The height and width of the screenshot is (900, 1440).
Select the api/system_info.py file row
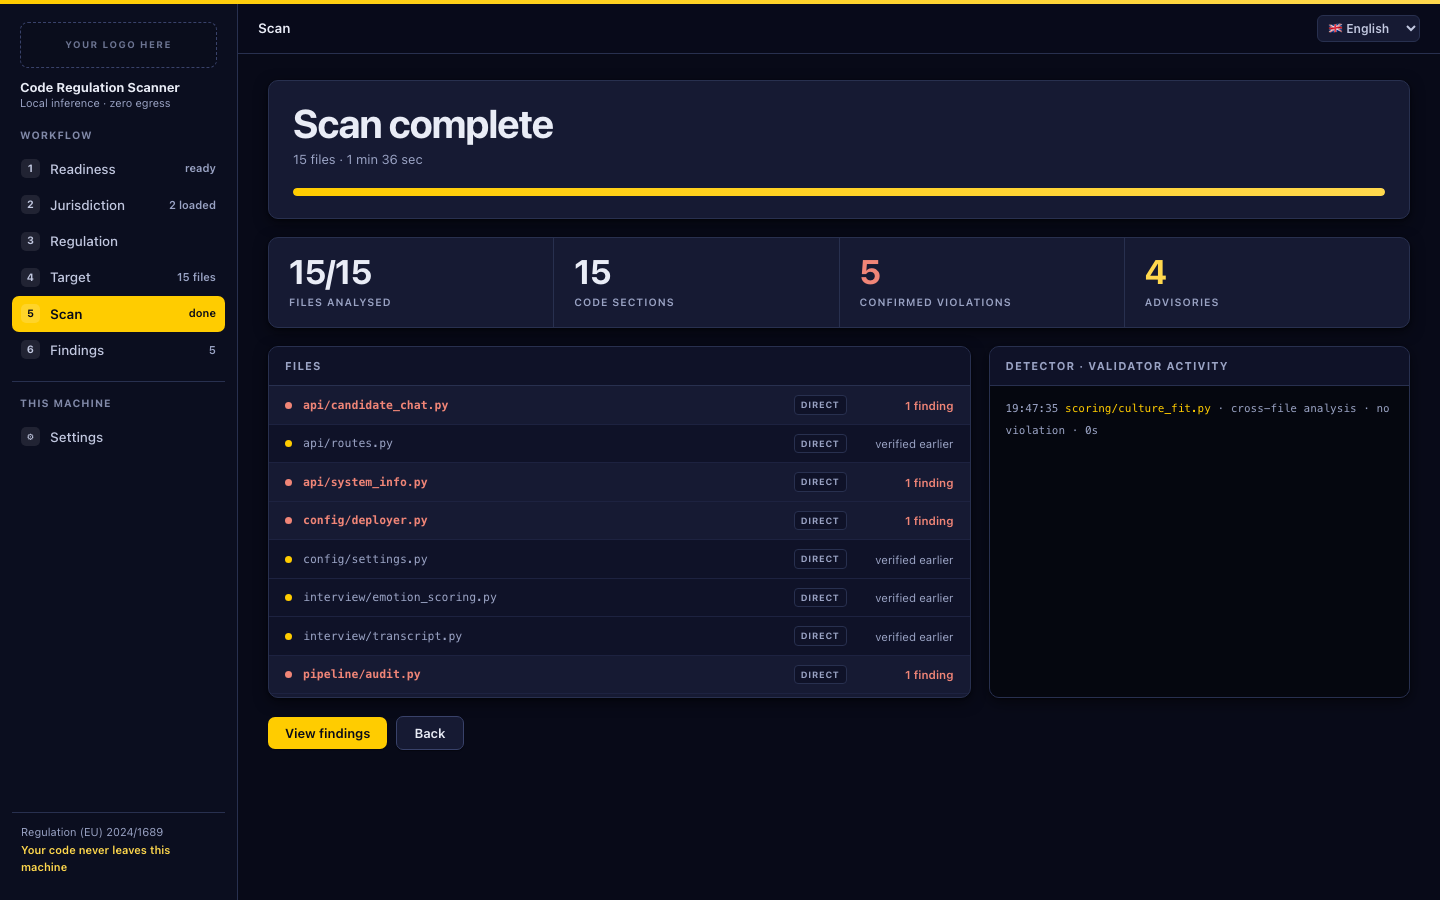[x=619, y=482]
